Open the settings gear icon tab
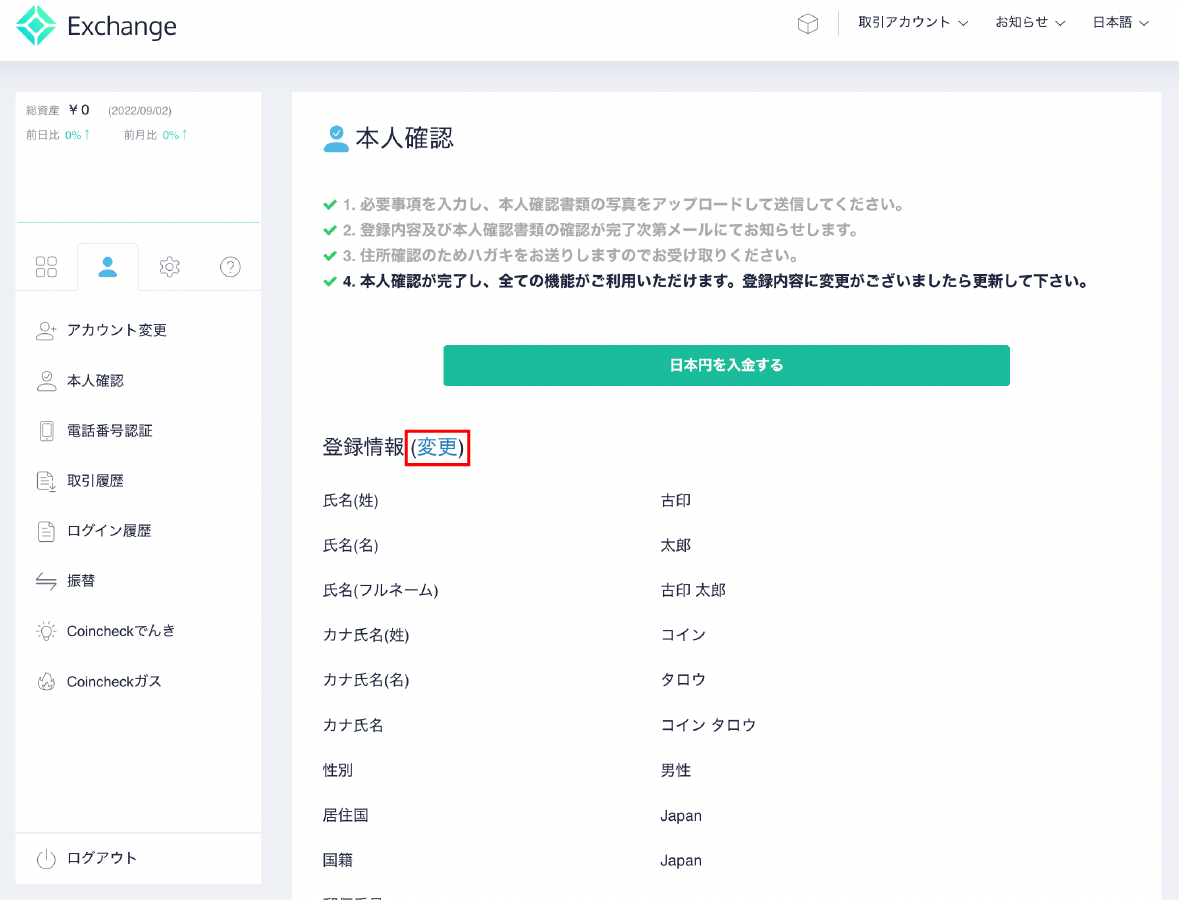 (x=169, y=267)
